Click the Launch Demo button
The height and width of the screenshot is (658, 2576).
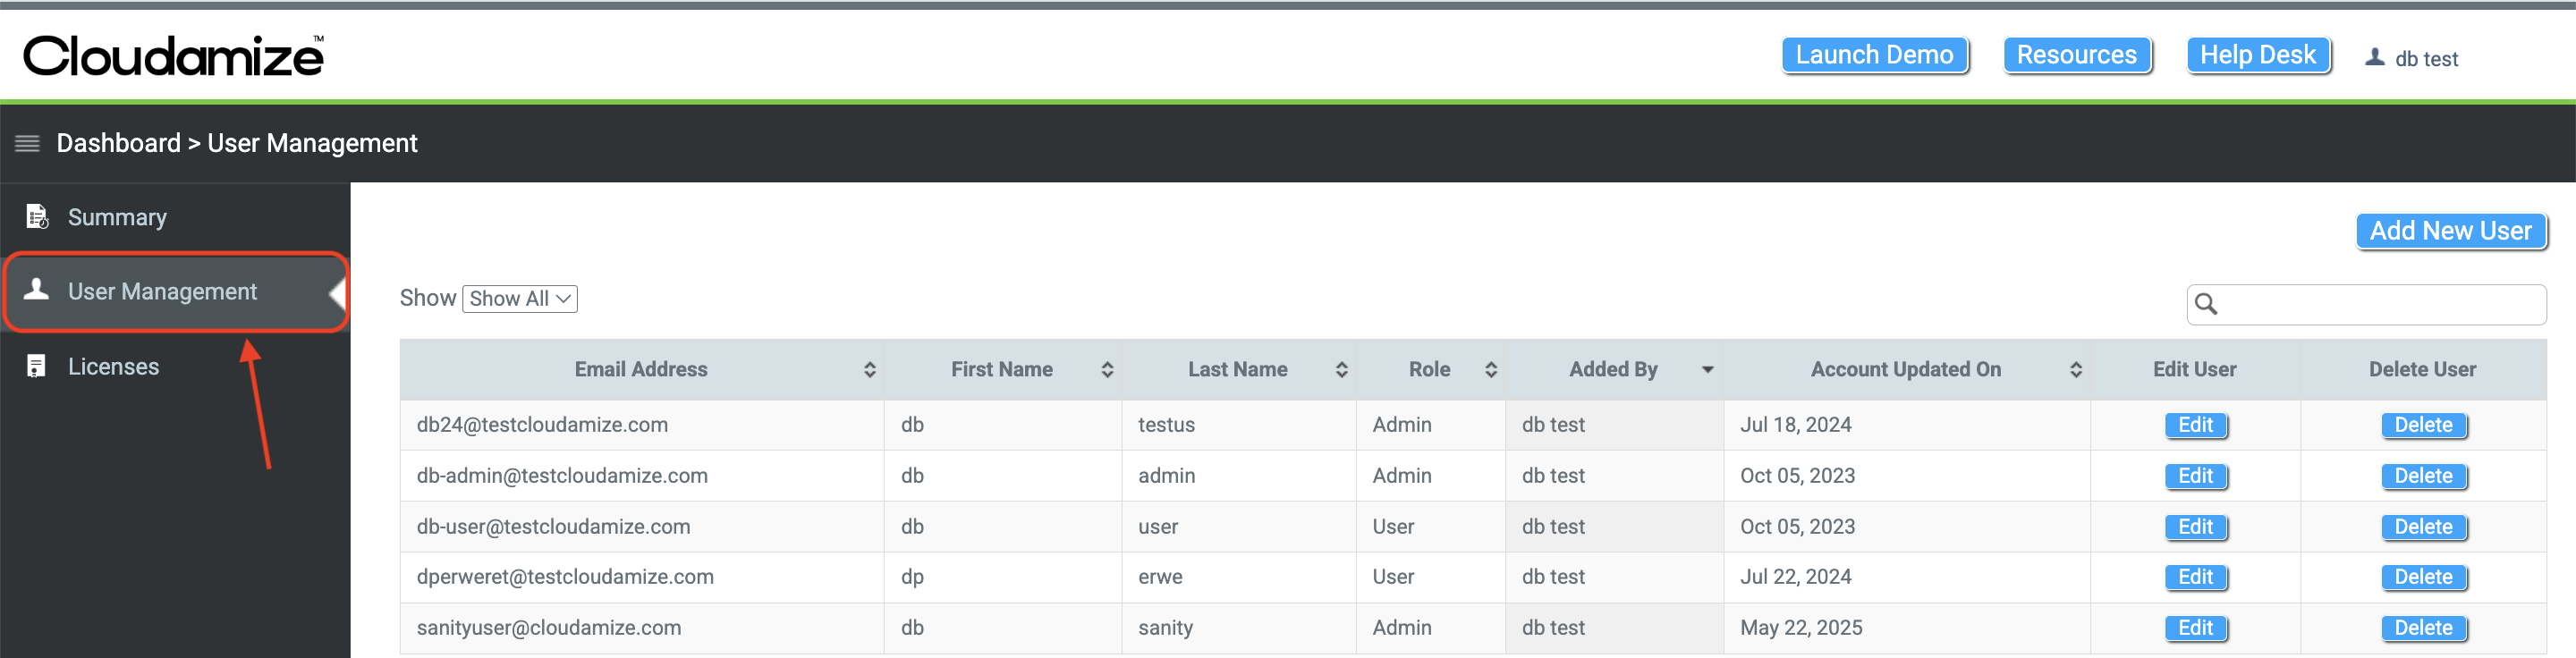[x=1874, y=55]
